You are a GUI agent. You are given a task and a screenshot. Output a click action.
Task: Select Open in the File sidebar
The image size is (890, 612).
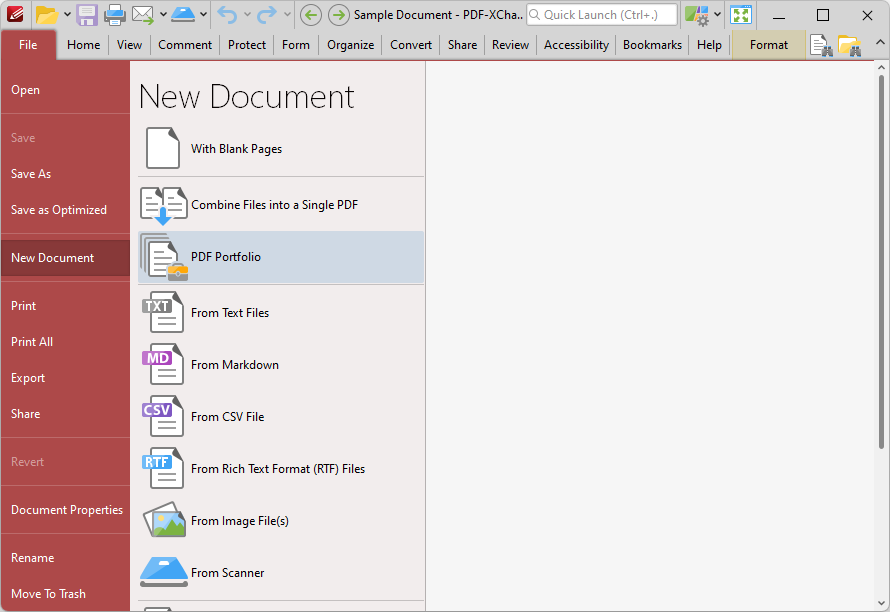[x=65, y=90]
